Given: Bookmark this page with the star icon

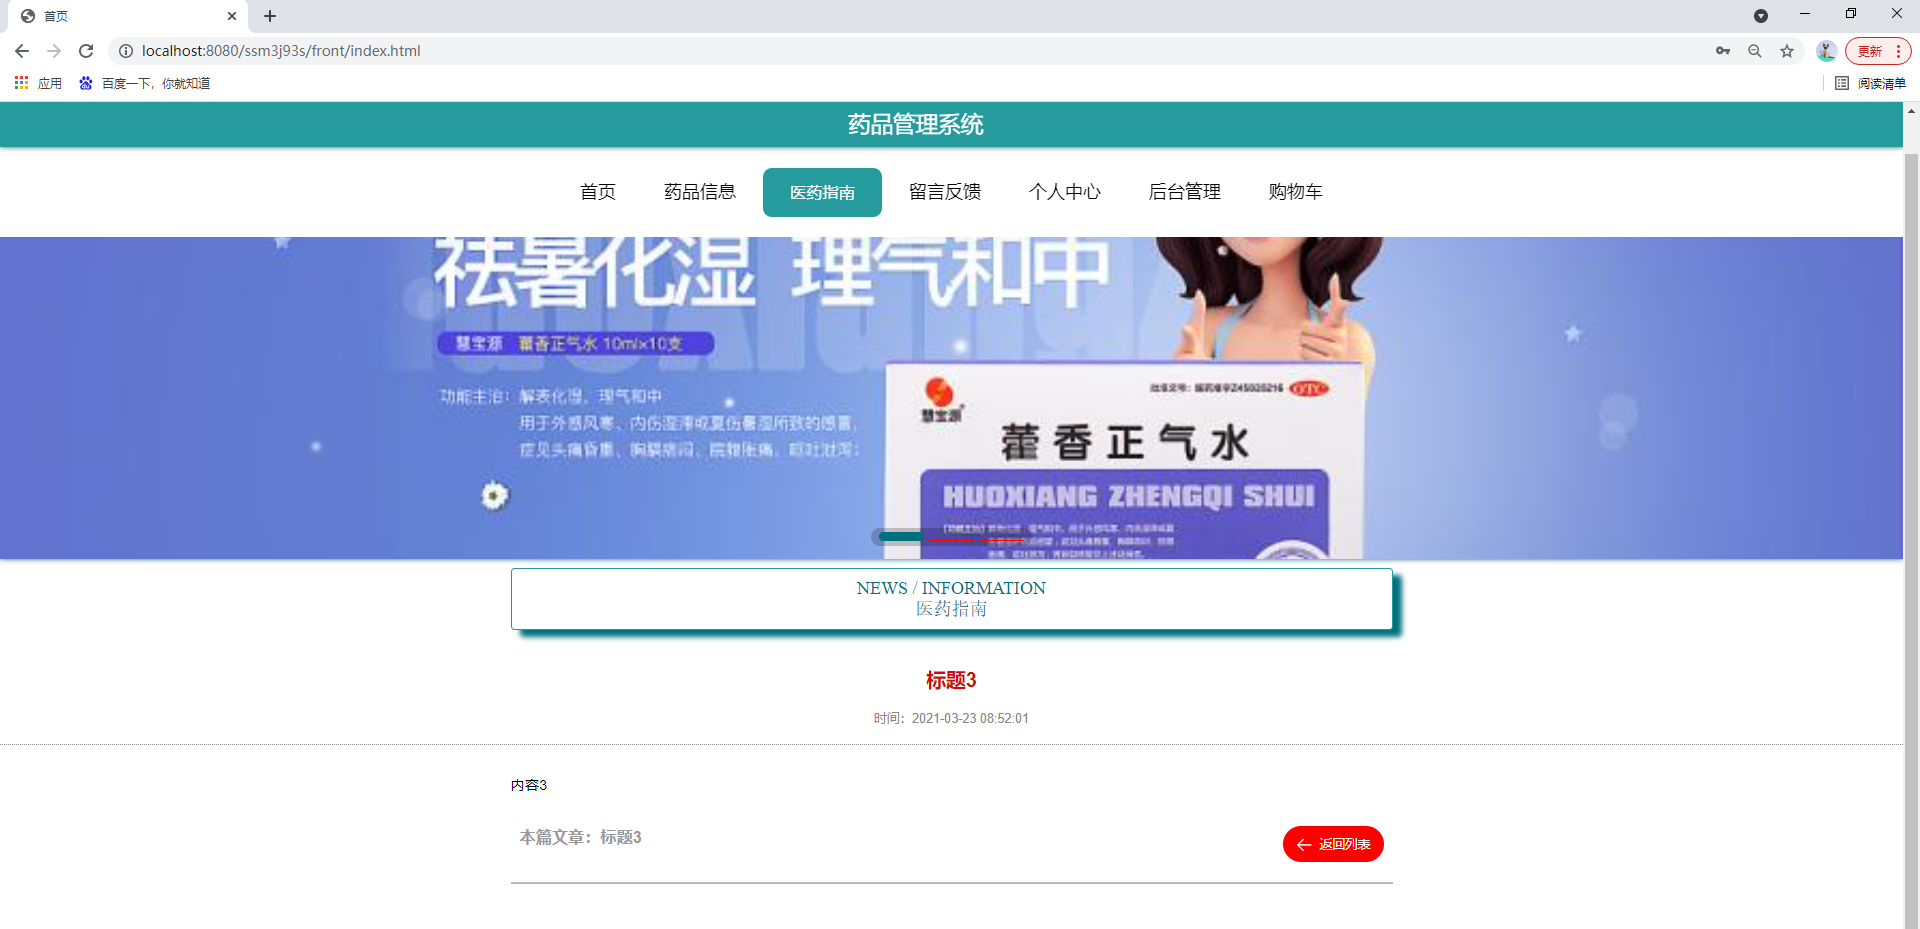Looking at the screenshot, I should [1787, 51].
